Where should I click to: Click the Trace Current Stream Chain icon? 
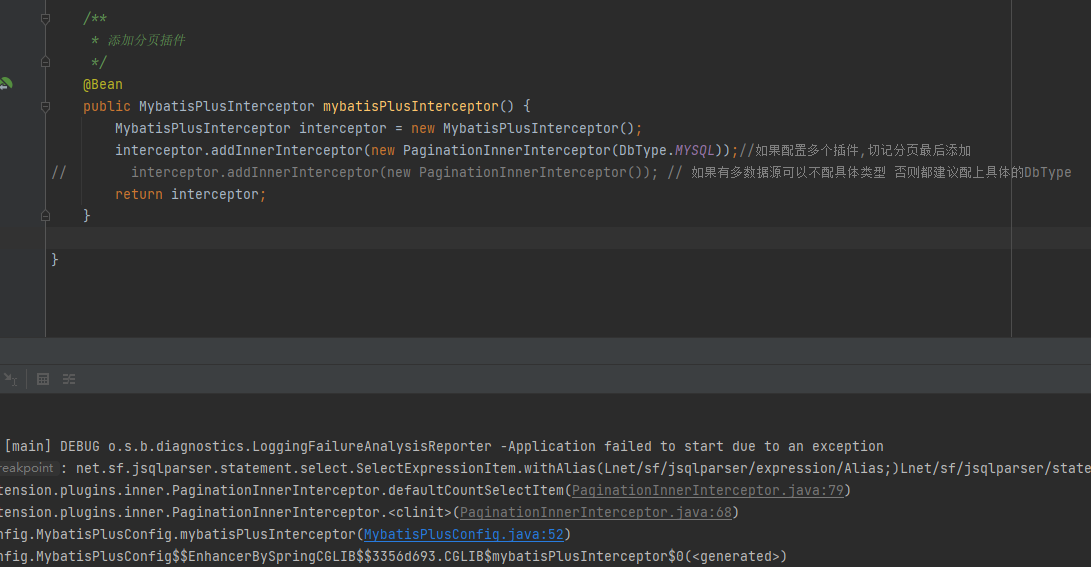tap(69, 379)
